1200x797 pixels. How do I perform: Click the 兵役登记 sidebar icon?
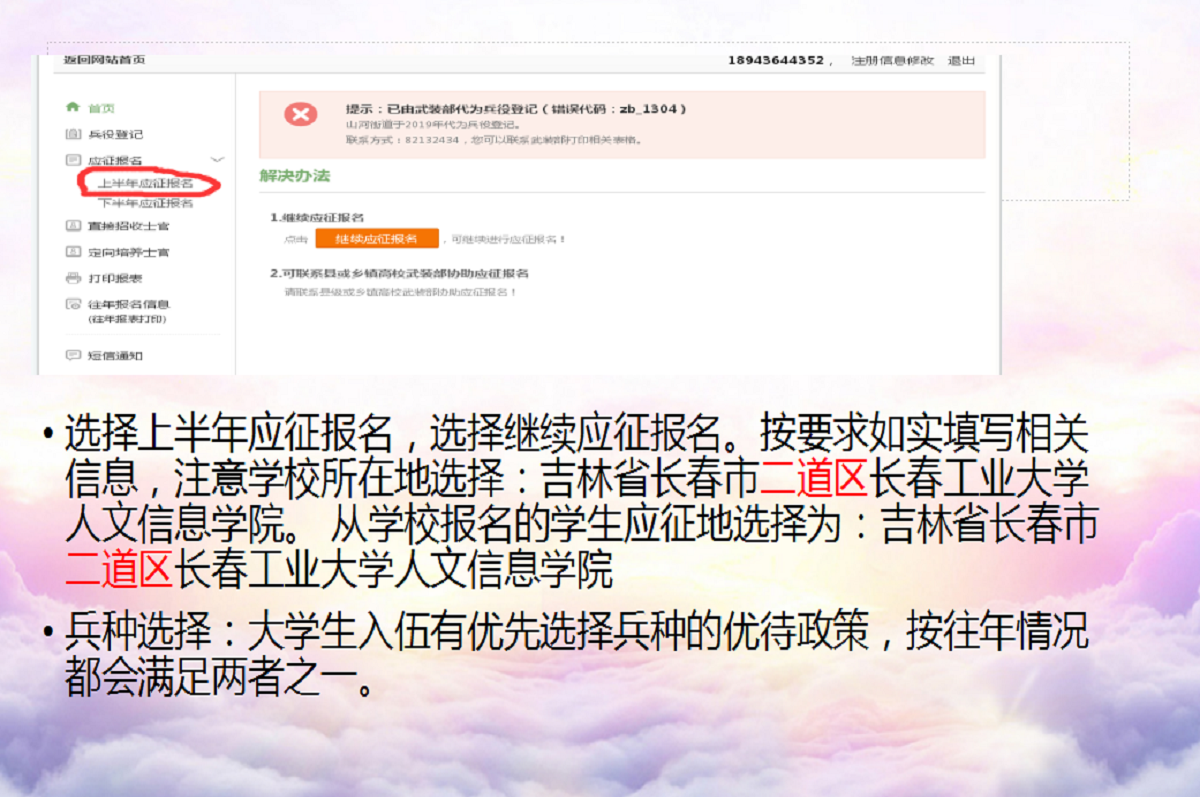point(72,133)
